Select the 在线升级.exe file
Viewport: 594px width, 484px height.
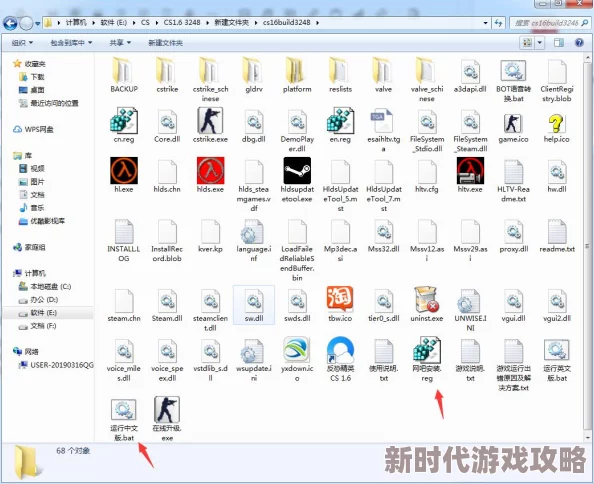(167, 419)
